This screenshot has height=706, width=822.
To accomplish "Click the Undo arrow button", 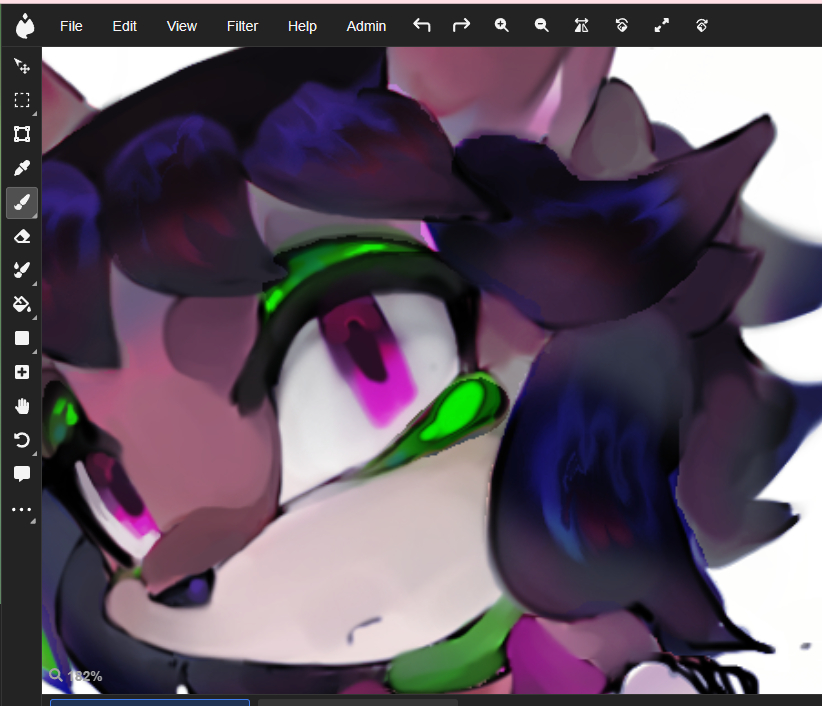I will pos(422,26).
